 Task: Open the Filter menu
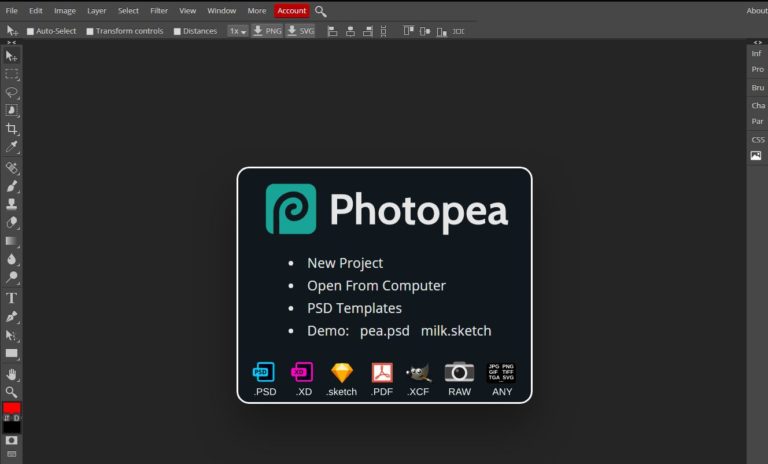coord(159,11)
